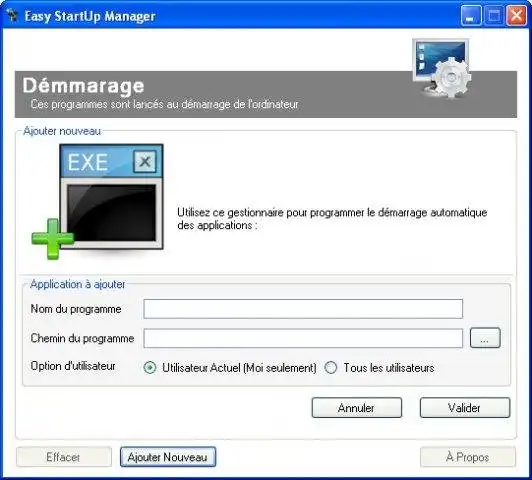Click the computer gear logo in header
The height and width of the screenshot is (480, 532).
point(442,68)
